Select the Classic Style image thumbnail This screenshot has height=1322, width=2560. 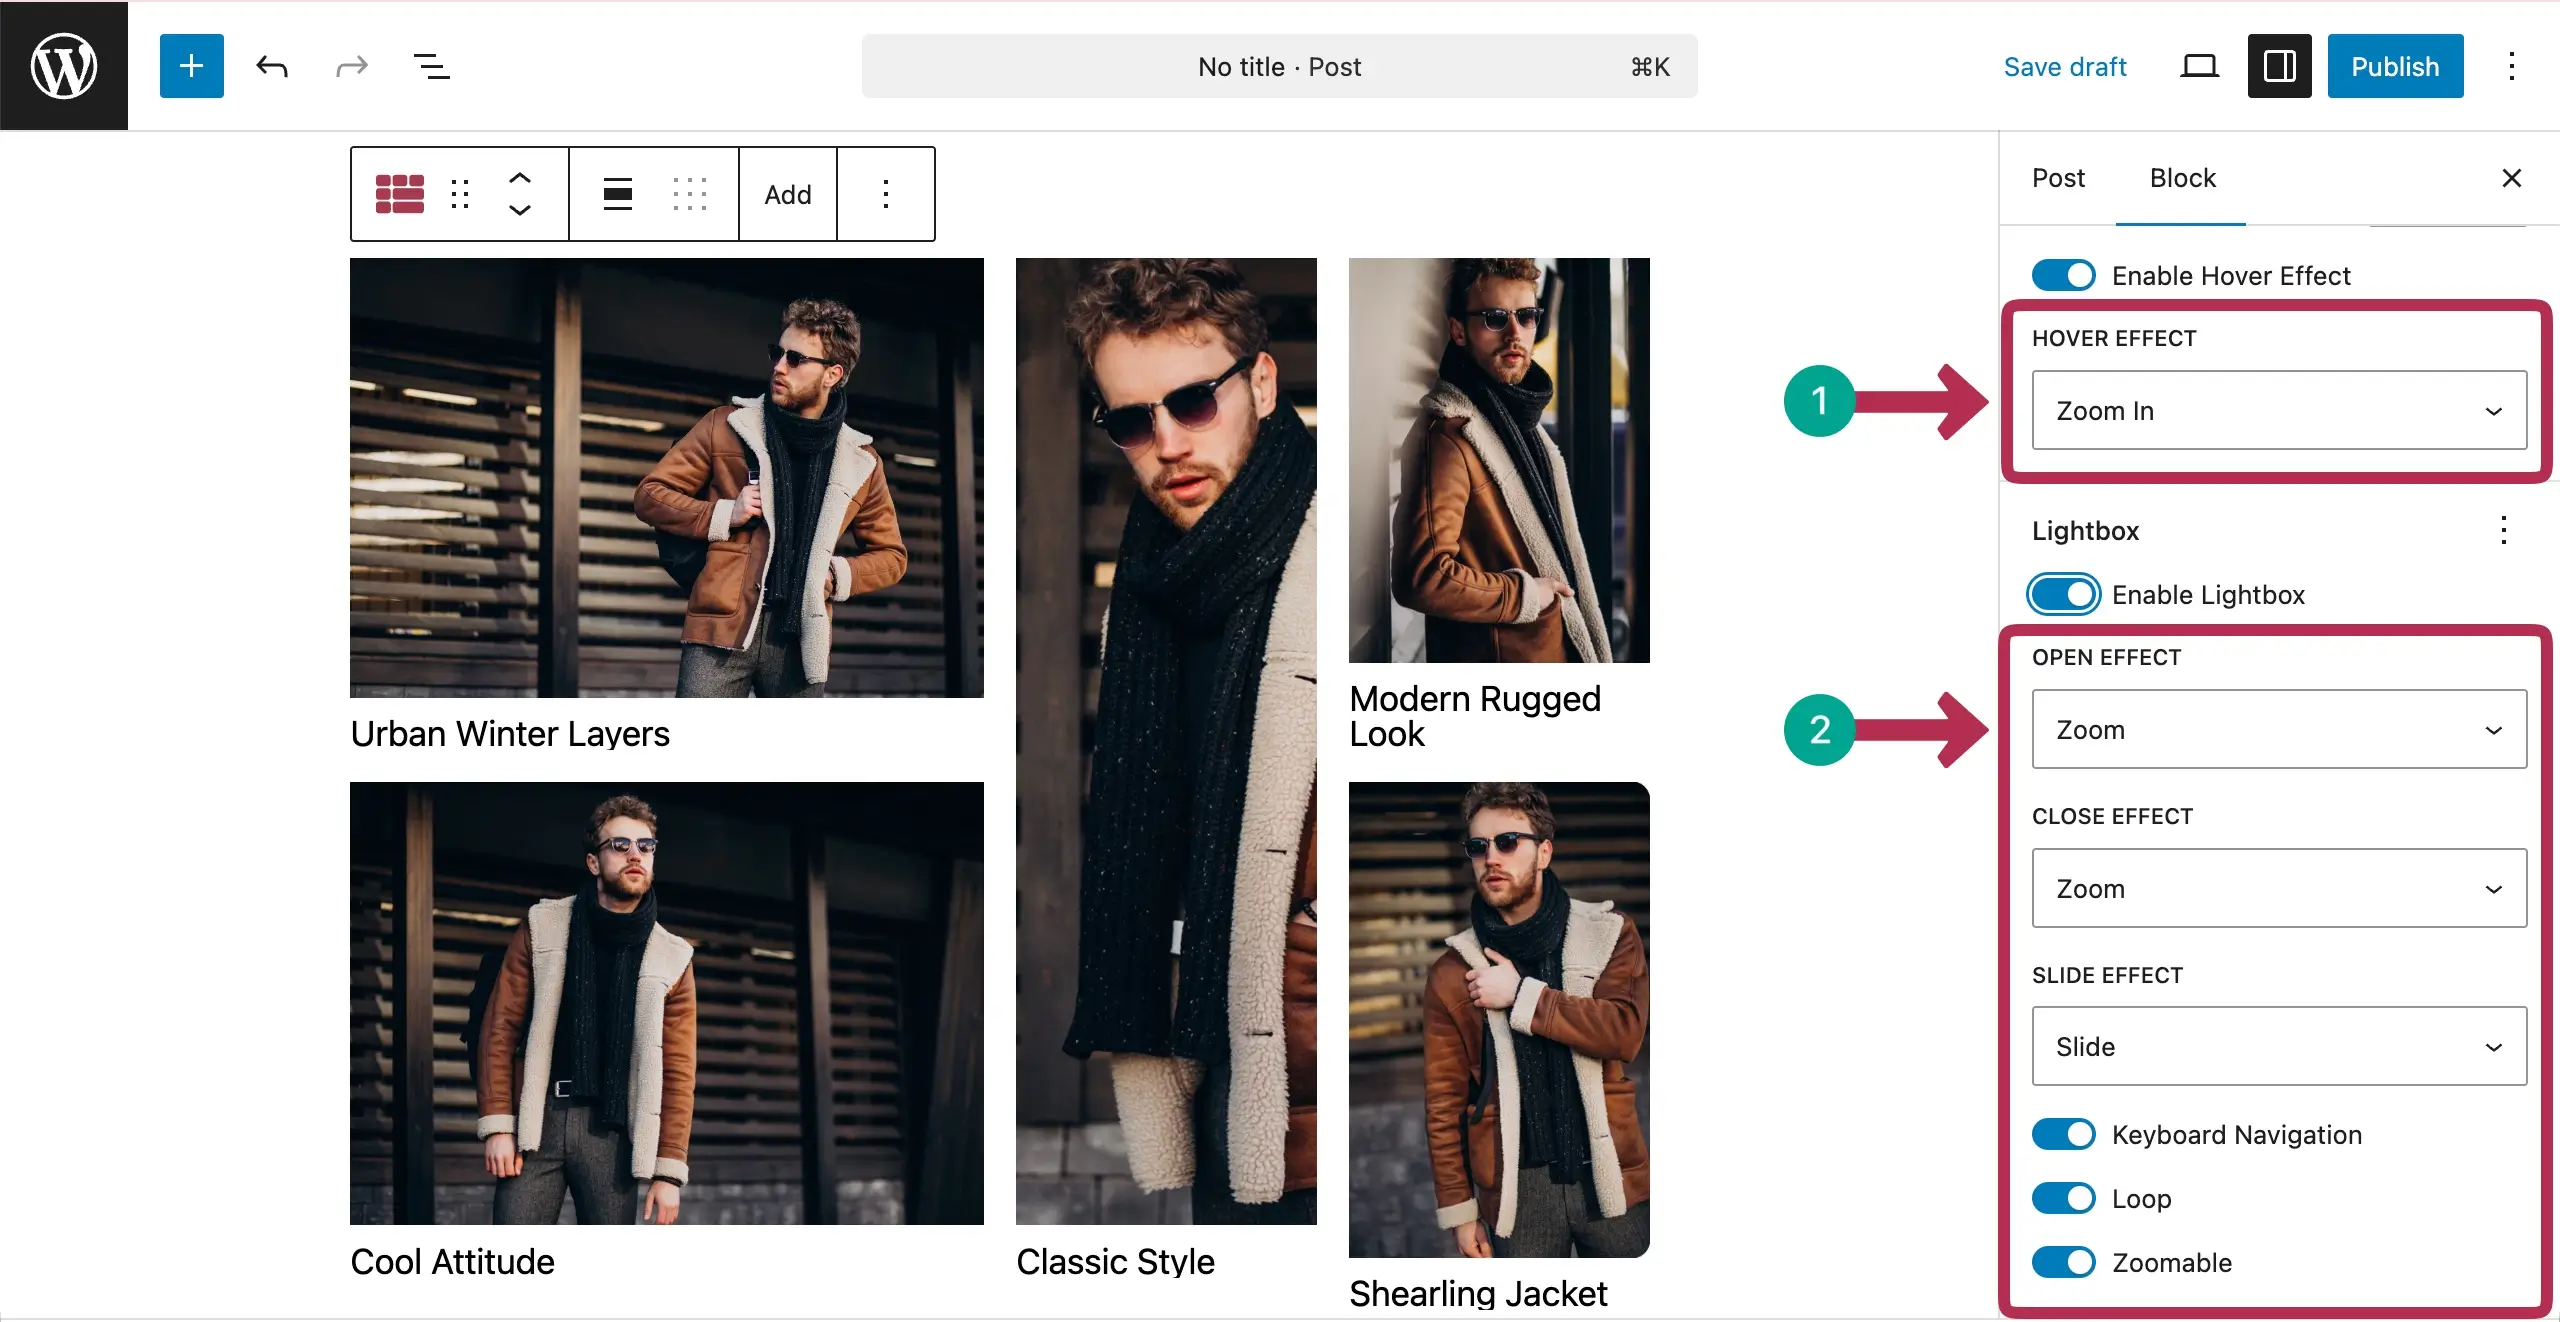1166,740
